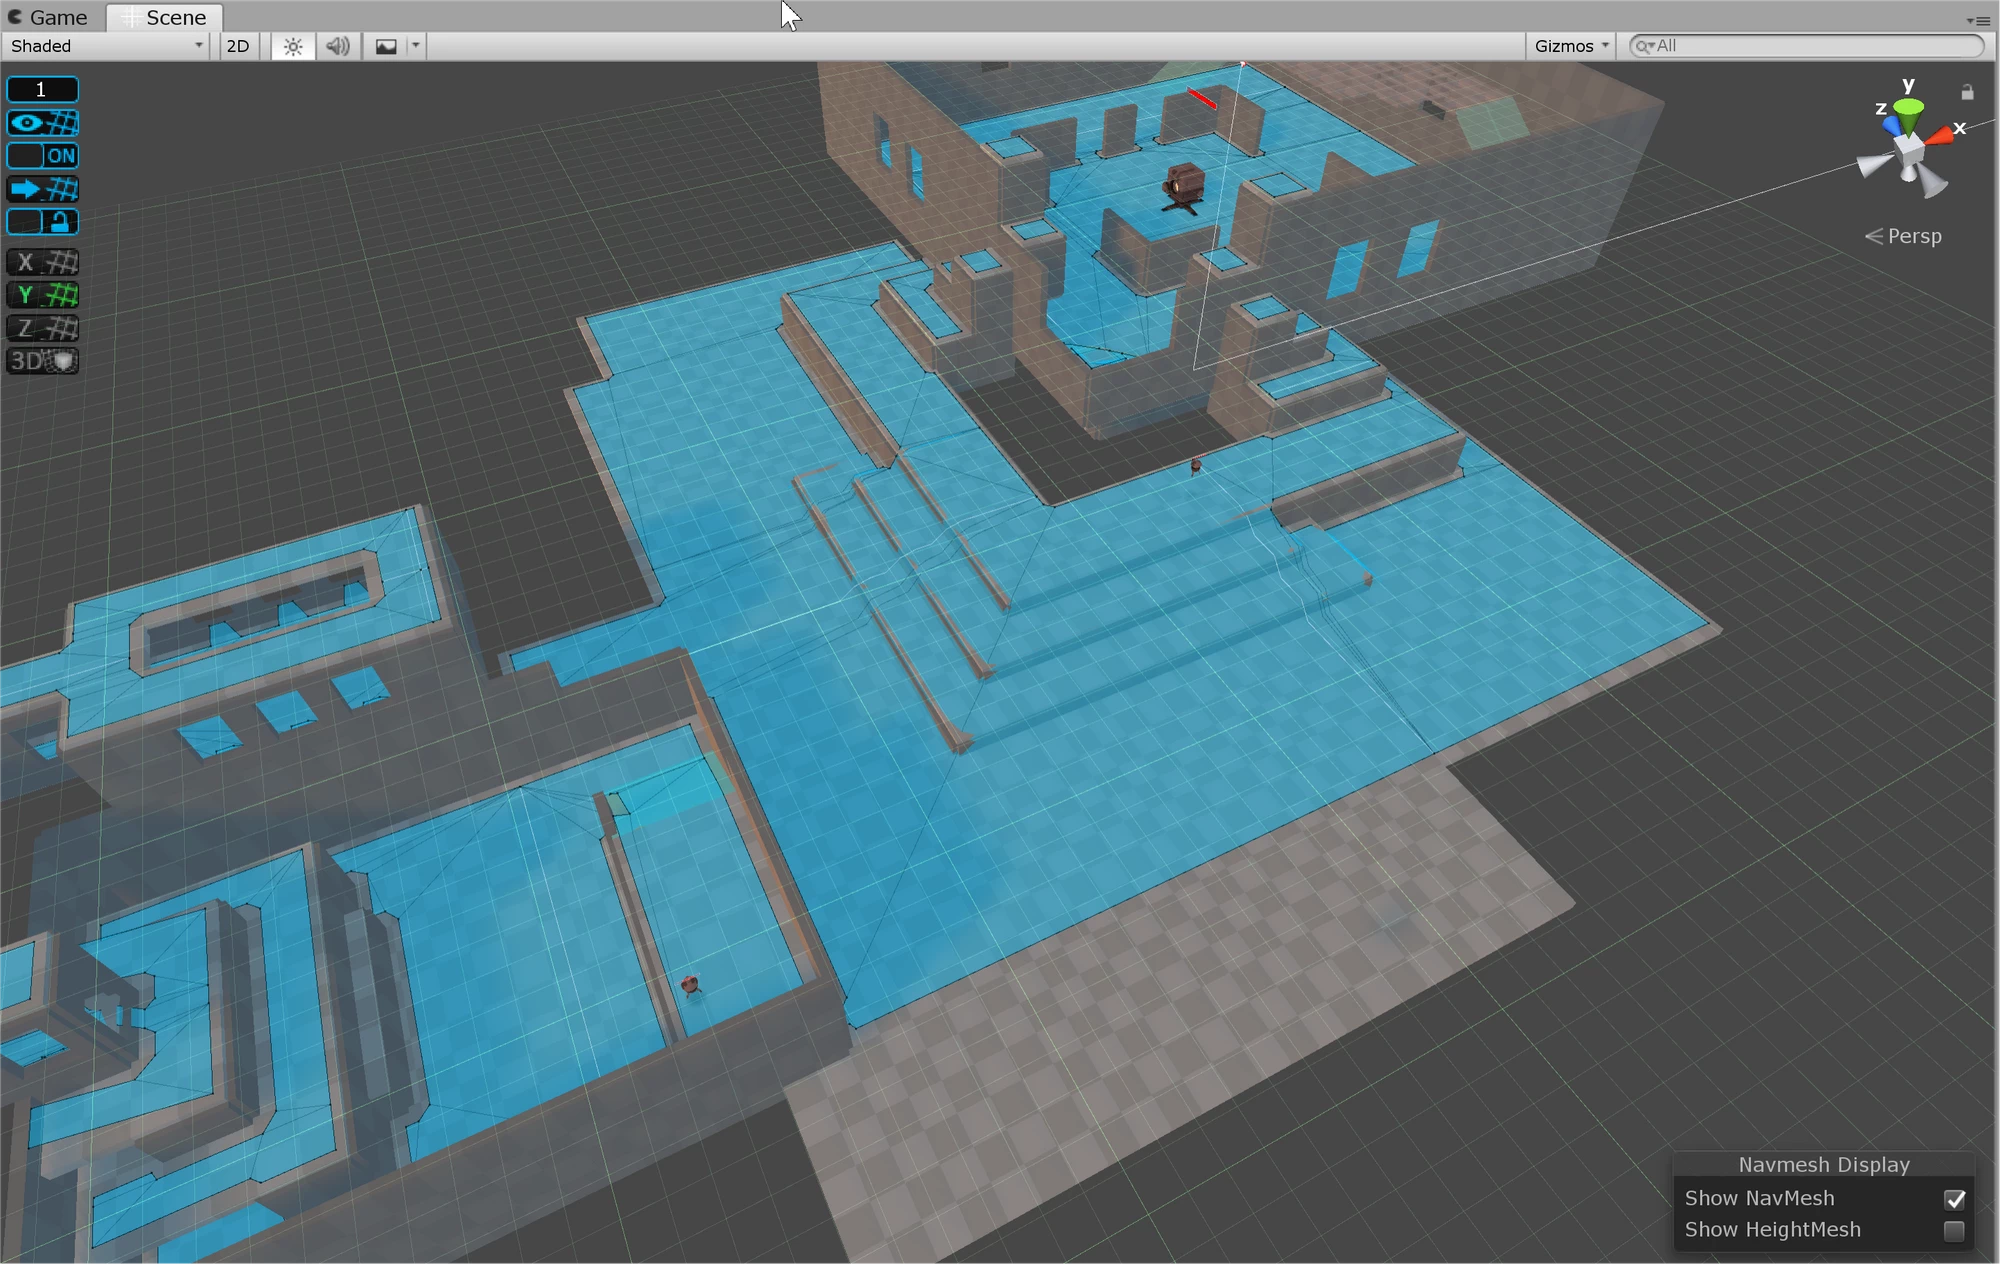Uncheck Show NavMesh checkbox
This screenshot has height=1264, width=2000.
click(x=1954, y=1198)
